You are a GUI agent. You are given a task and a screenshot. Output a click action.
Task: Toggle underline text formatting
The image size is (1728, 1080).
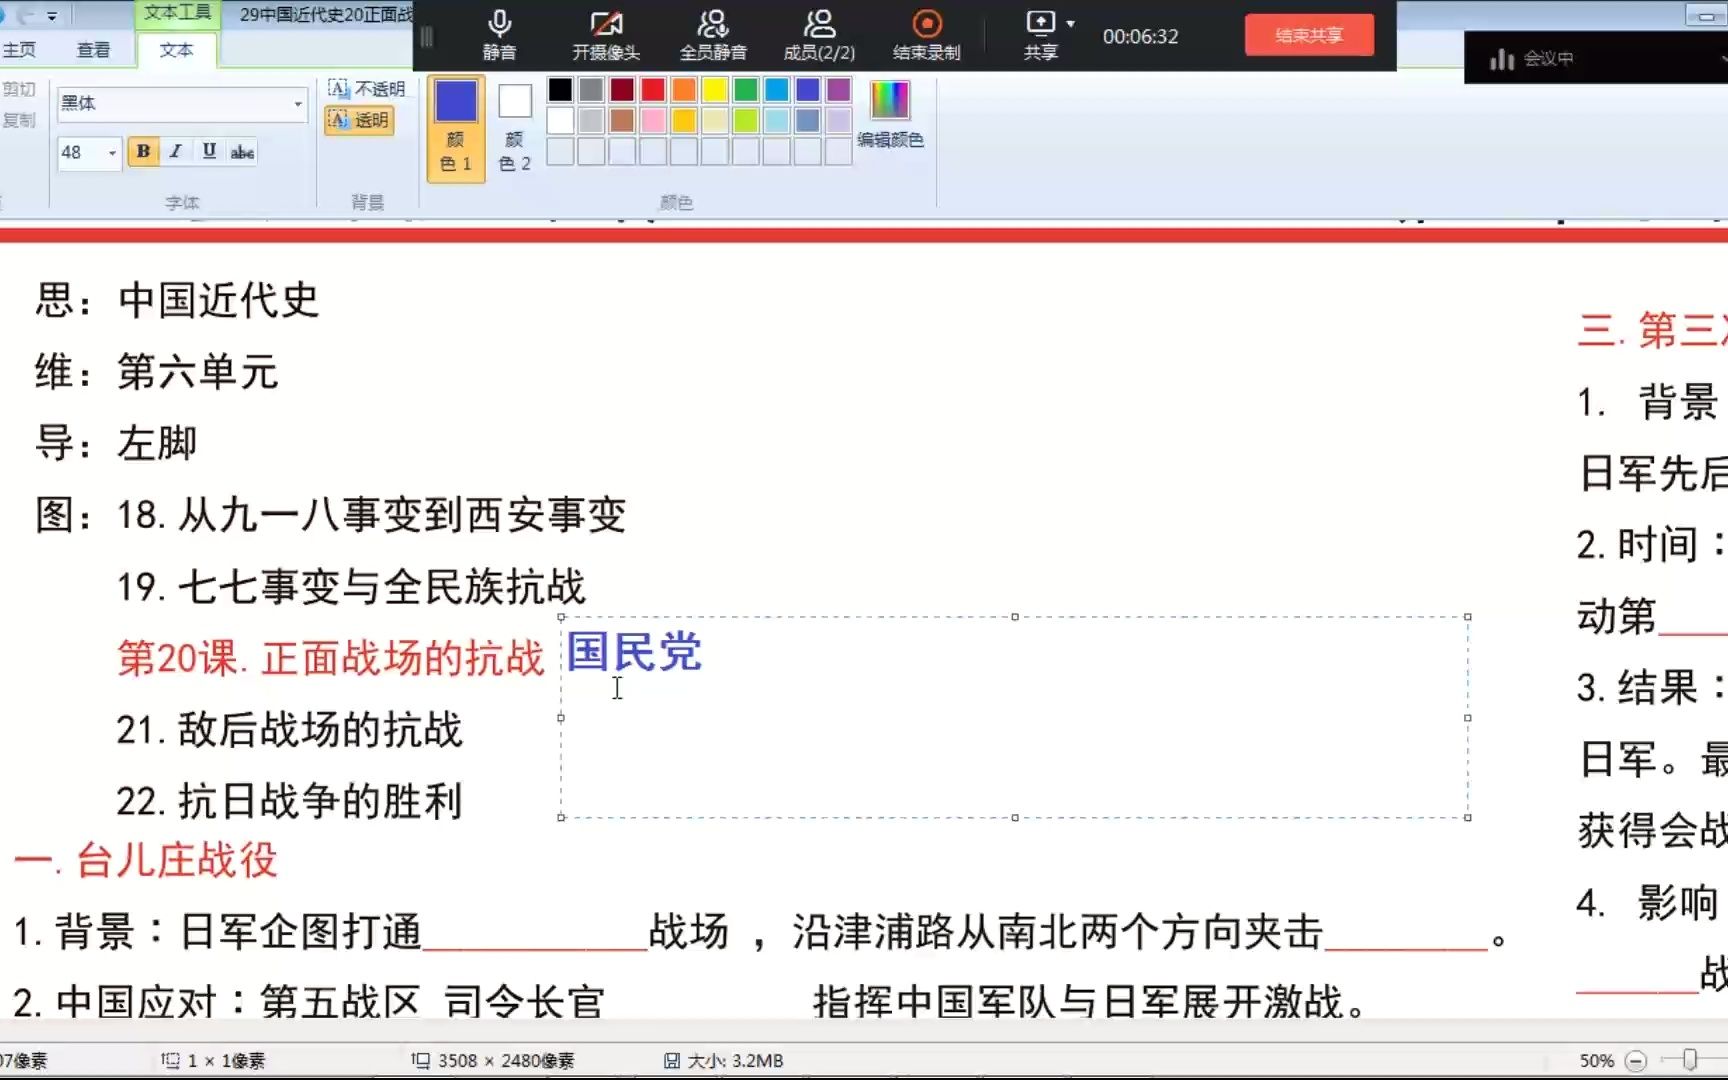click(209, 151)
